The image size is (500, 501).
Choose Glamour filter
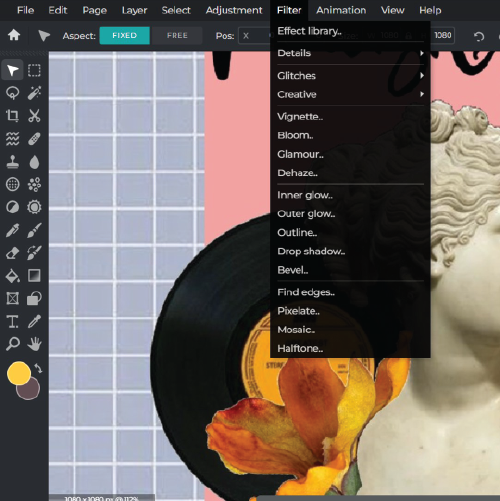[350, 154]
